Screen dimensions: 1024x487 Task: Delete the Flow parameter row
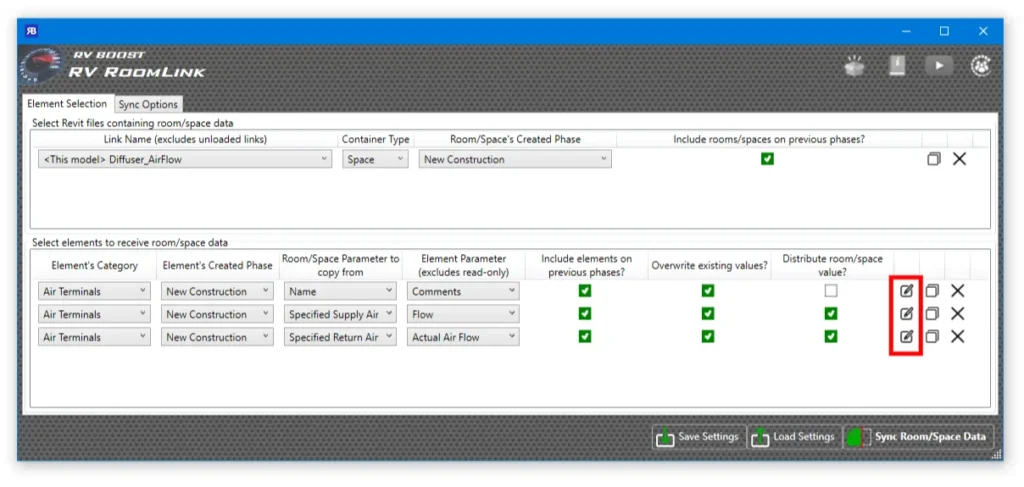point(957,314)
